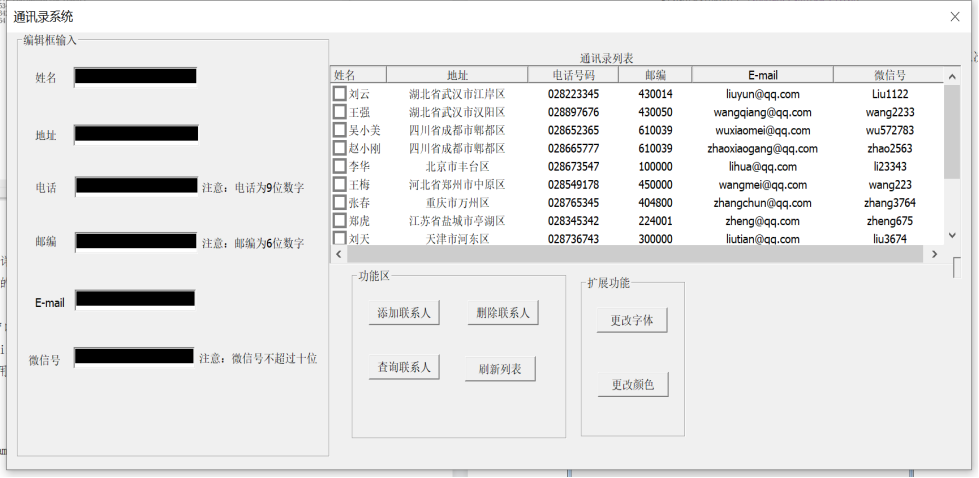Viewport: 979px width, 478px height.
Task: Tick the checkbox next to 刘天
Action: click(339, 238)
